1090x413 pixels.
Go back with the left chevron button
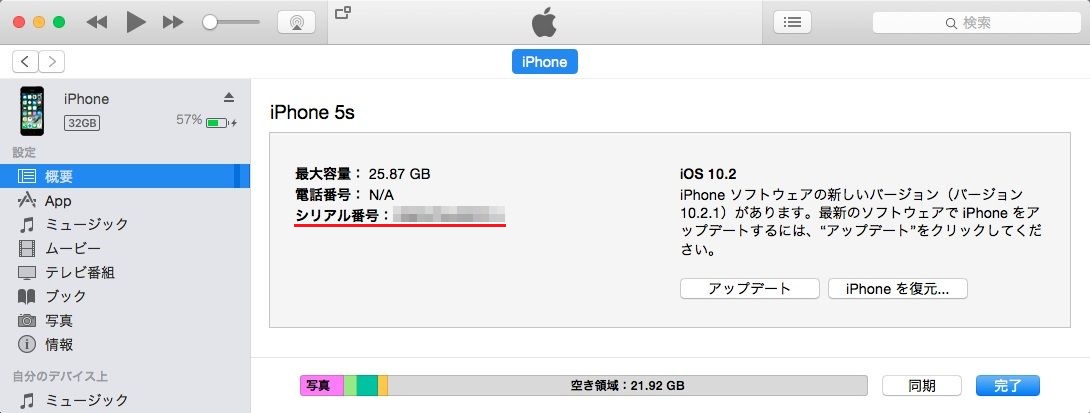point(26,62)
